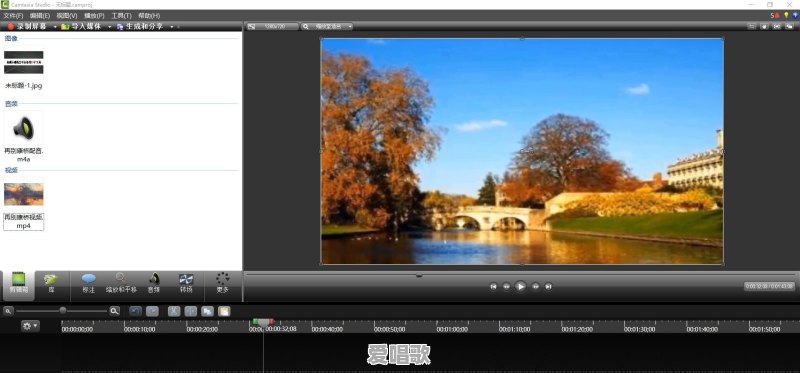Viewport: 800px width, 373px height.
Task: Click the blue shield icon in menu bar
Action: tap(795, 16)
